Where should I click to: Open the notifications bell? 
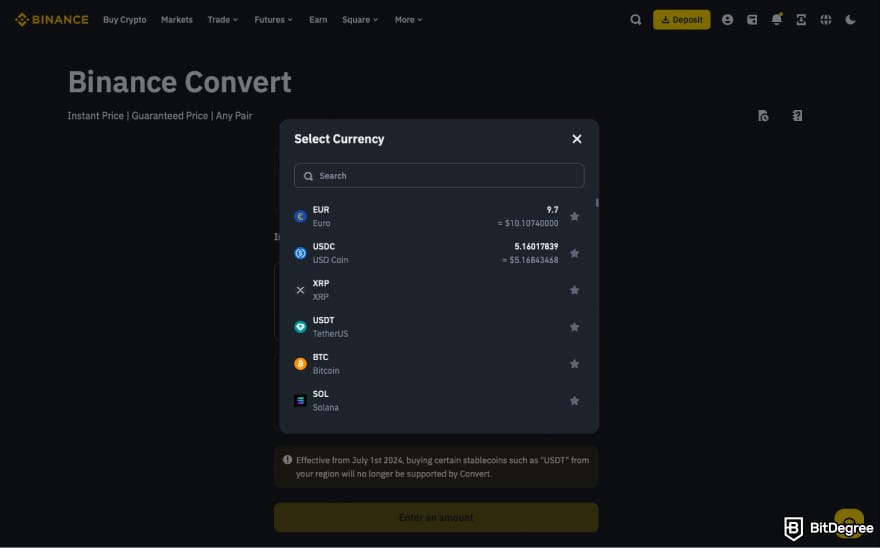pos(777,19)
